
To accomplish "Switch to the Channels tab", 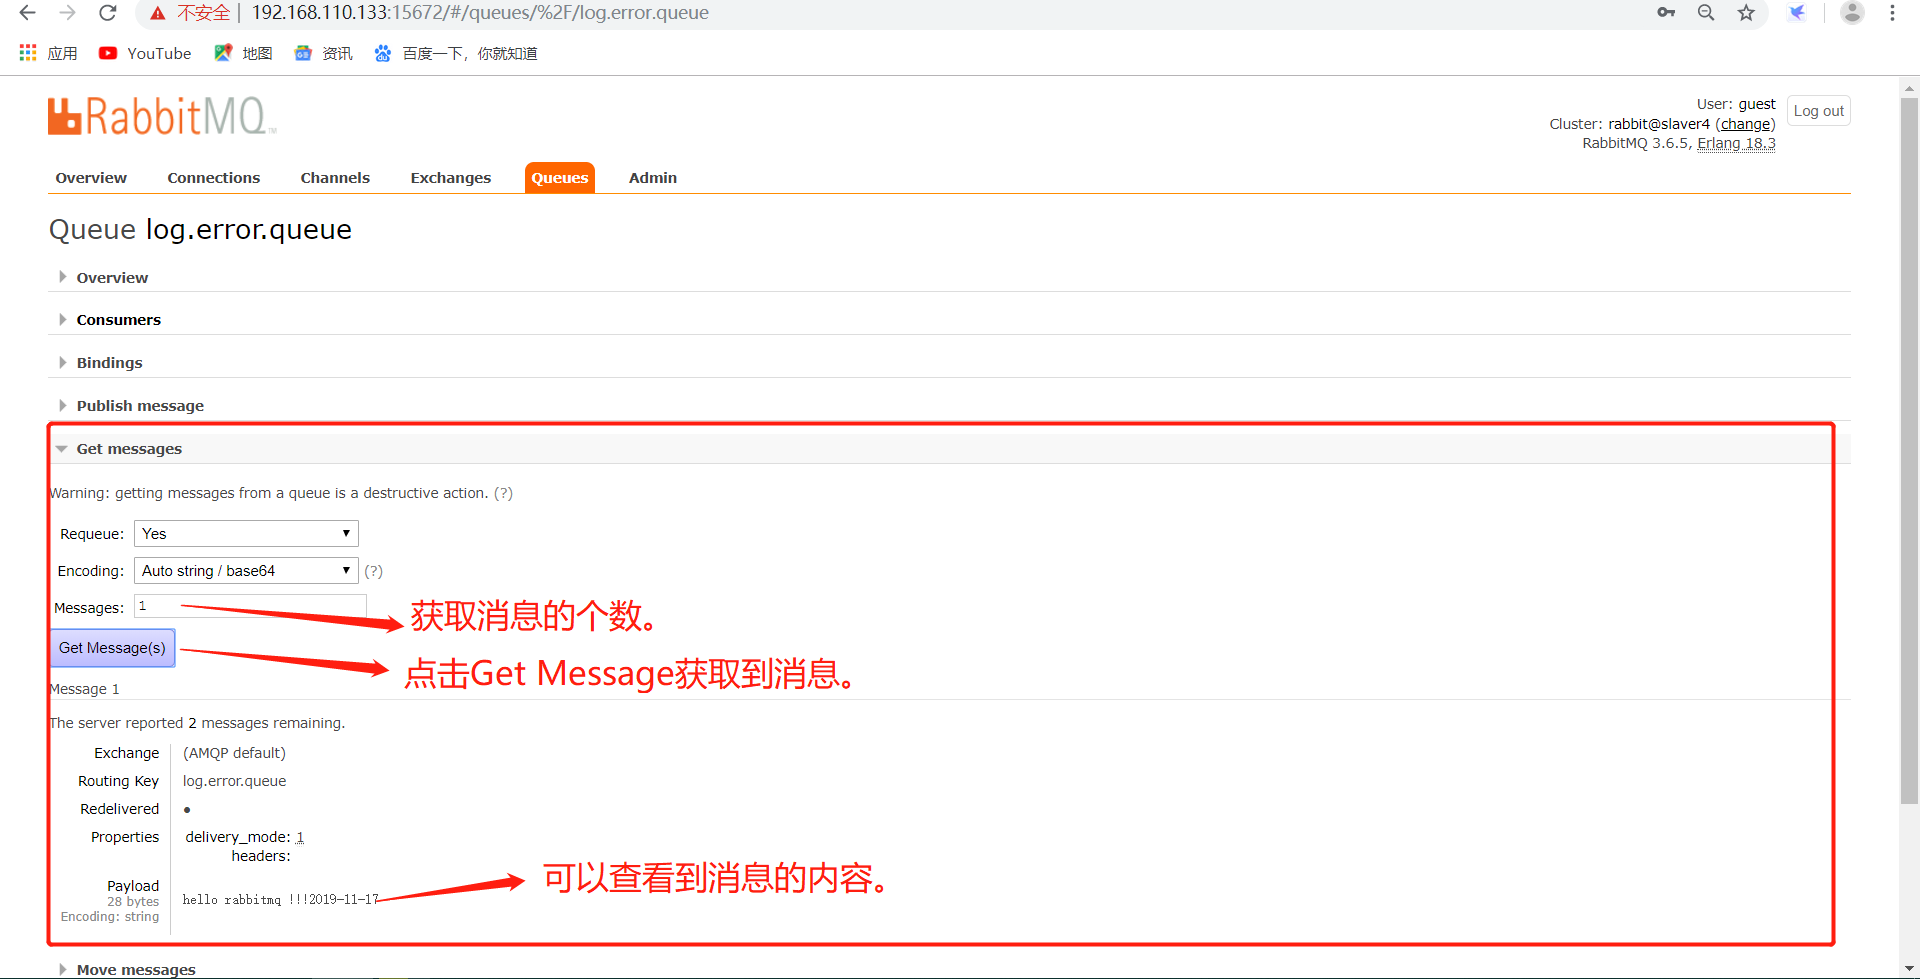I will [335, 178].
